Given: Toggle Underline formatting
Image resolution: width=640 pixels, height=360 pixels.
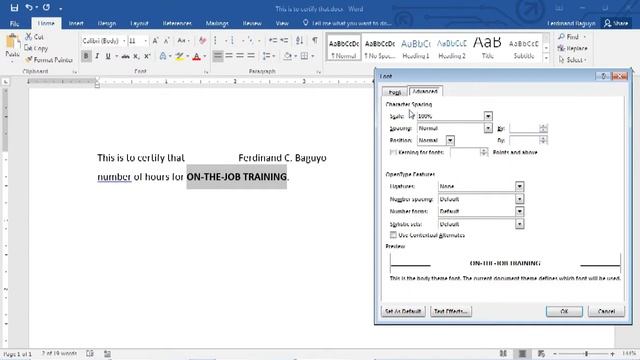Looking at the screenshot, I should [x=108, y=56].
